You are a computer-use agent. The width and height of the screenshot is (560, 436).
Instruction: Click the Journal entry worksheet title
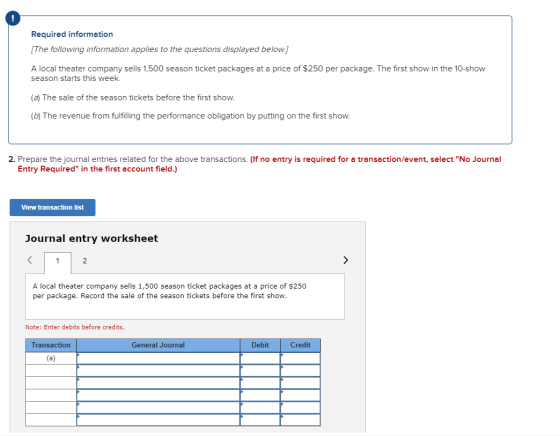[x=91, y=239]
